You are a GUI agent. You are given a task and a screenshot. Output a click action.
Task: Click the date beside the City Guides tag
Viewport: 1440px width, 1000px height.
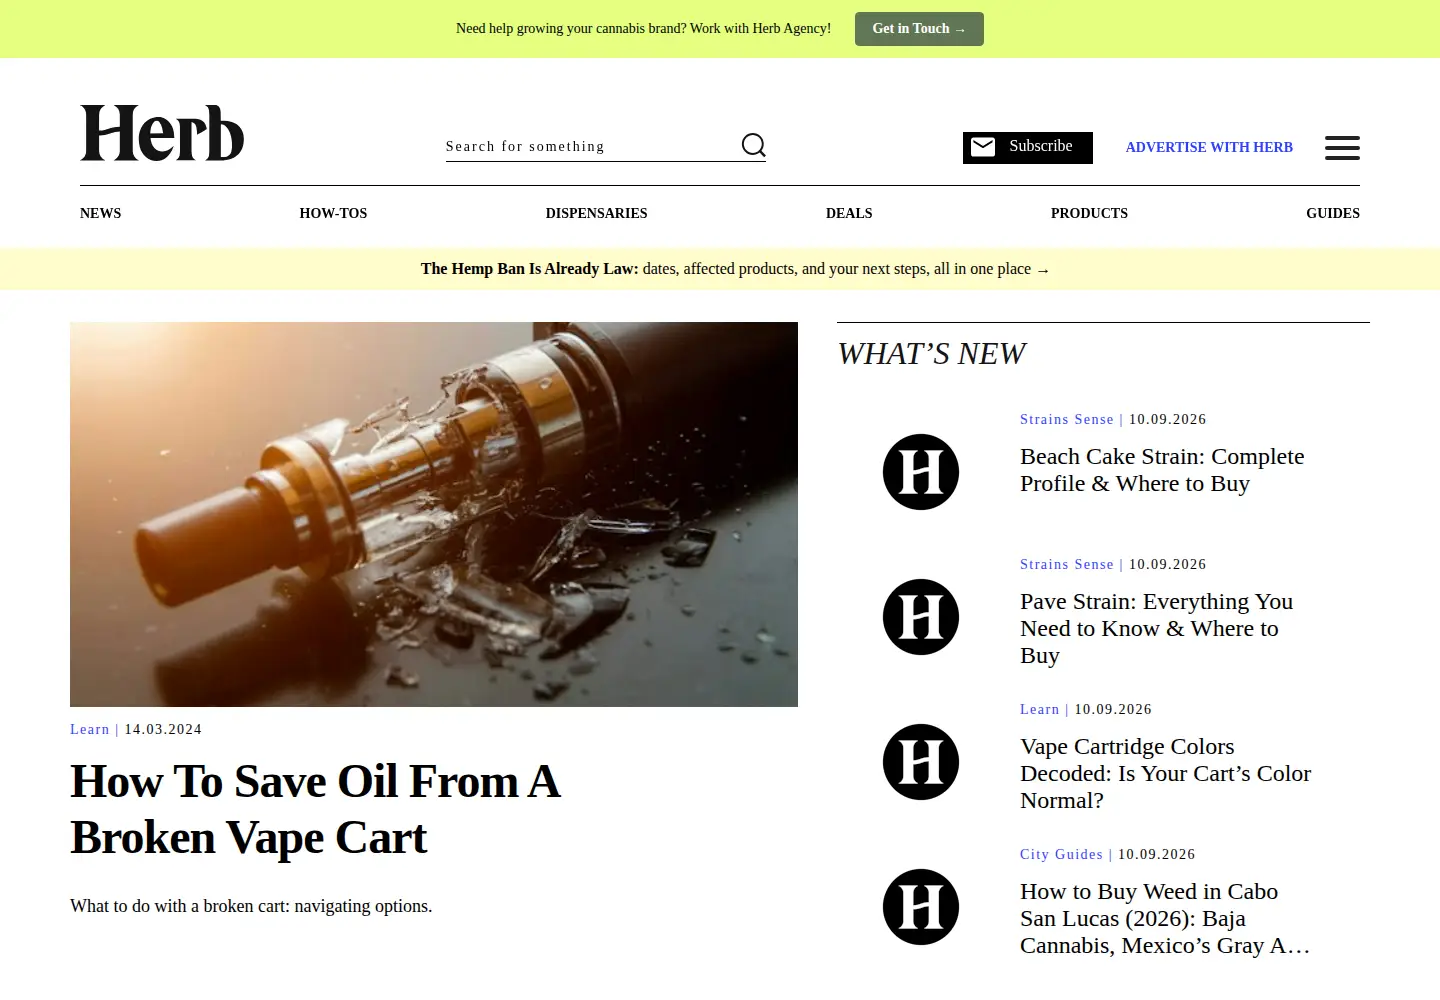point(1157,854)
